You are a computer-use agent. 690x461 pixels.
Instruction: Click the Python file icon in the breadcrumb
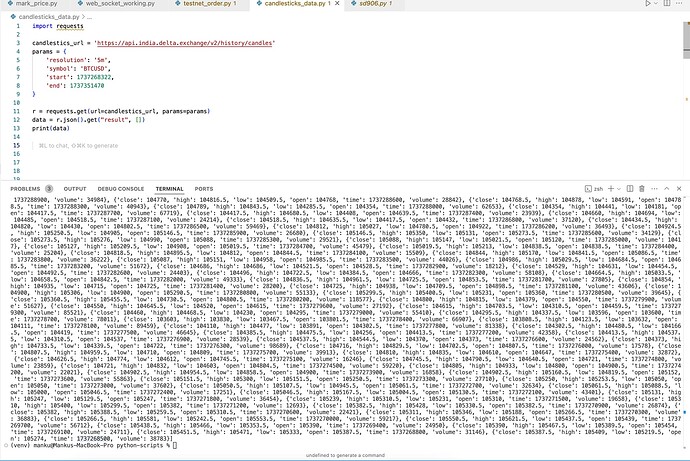click(13, 17)
